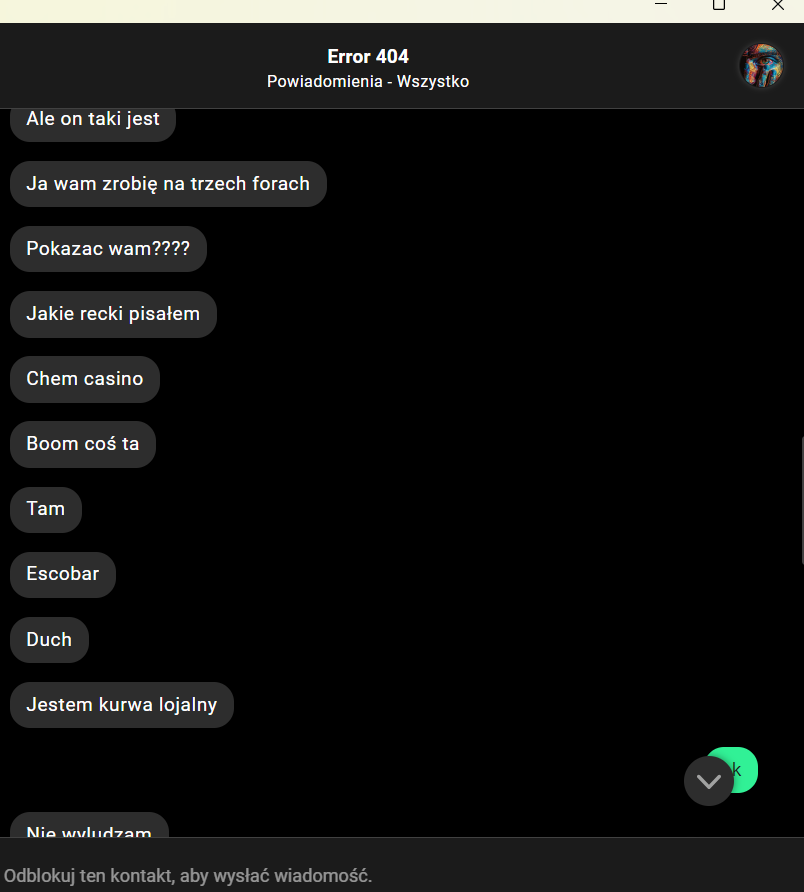Select the 'Boom coś ta' message bubble
Viewport: 804px width, 892px height.
[x=83, y=444]
